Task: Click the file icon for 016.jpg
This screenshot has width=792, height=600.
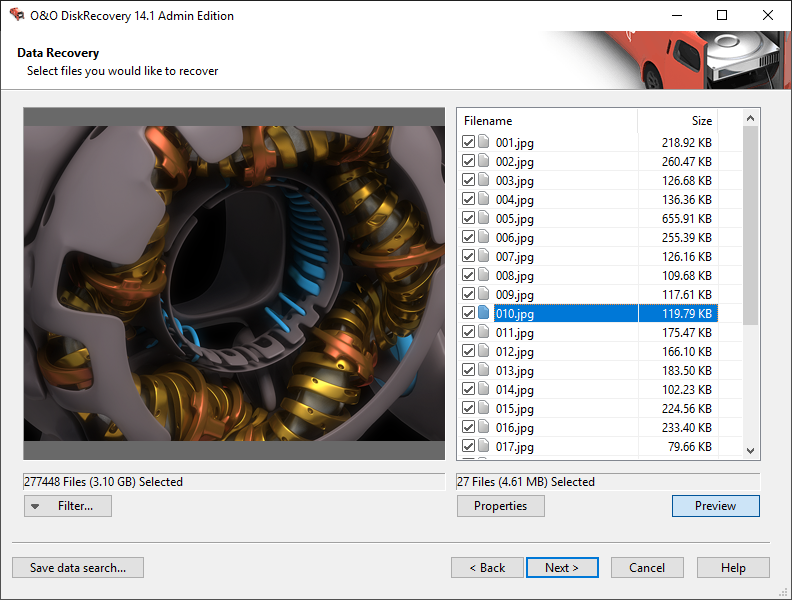Action: coord(485,428)
